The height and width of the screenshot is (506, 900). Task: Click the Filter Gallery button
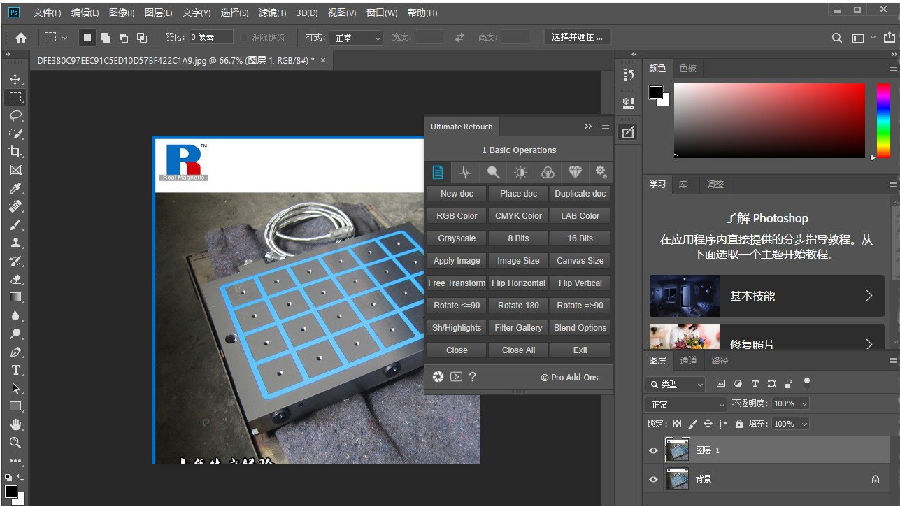pyautogui.click(x=518, y=328)
